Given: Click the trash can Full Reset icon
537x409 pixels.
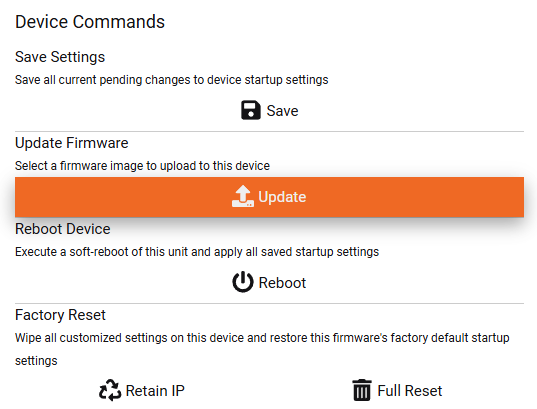Looking at the screenshot, I should tap(362, 390).
